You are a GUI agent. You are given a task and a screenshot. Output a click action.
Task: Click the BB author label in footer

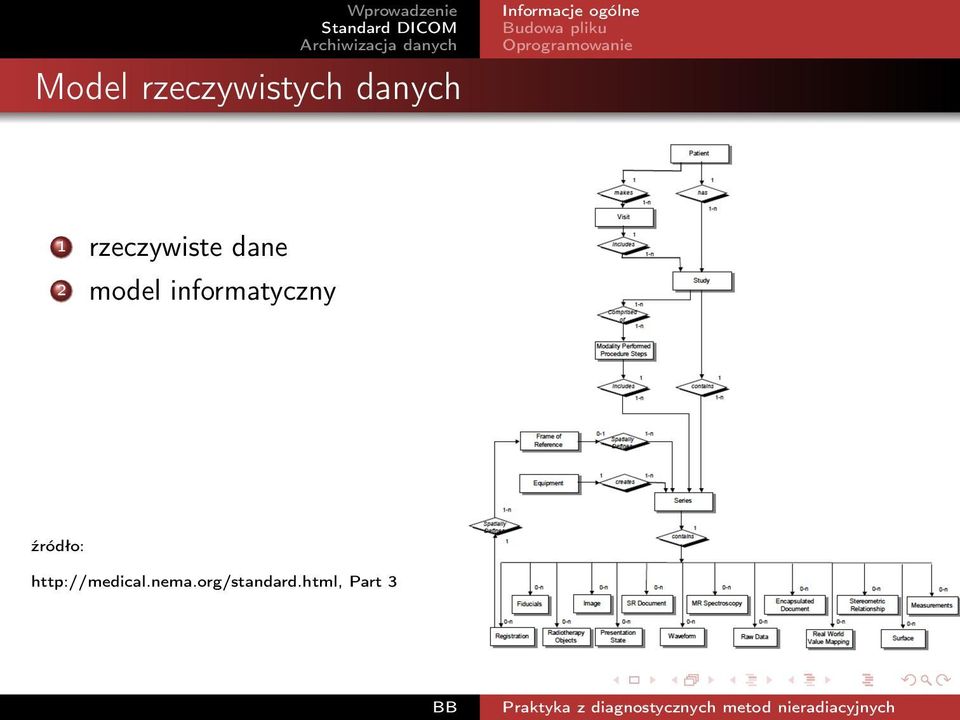pos(445,707)
